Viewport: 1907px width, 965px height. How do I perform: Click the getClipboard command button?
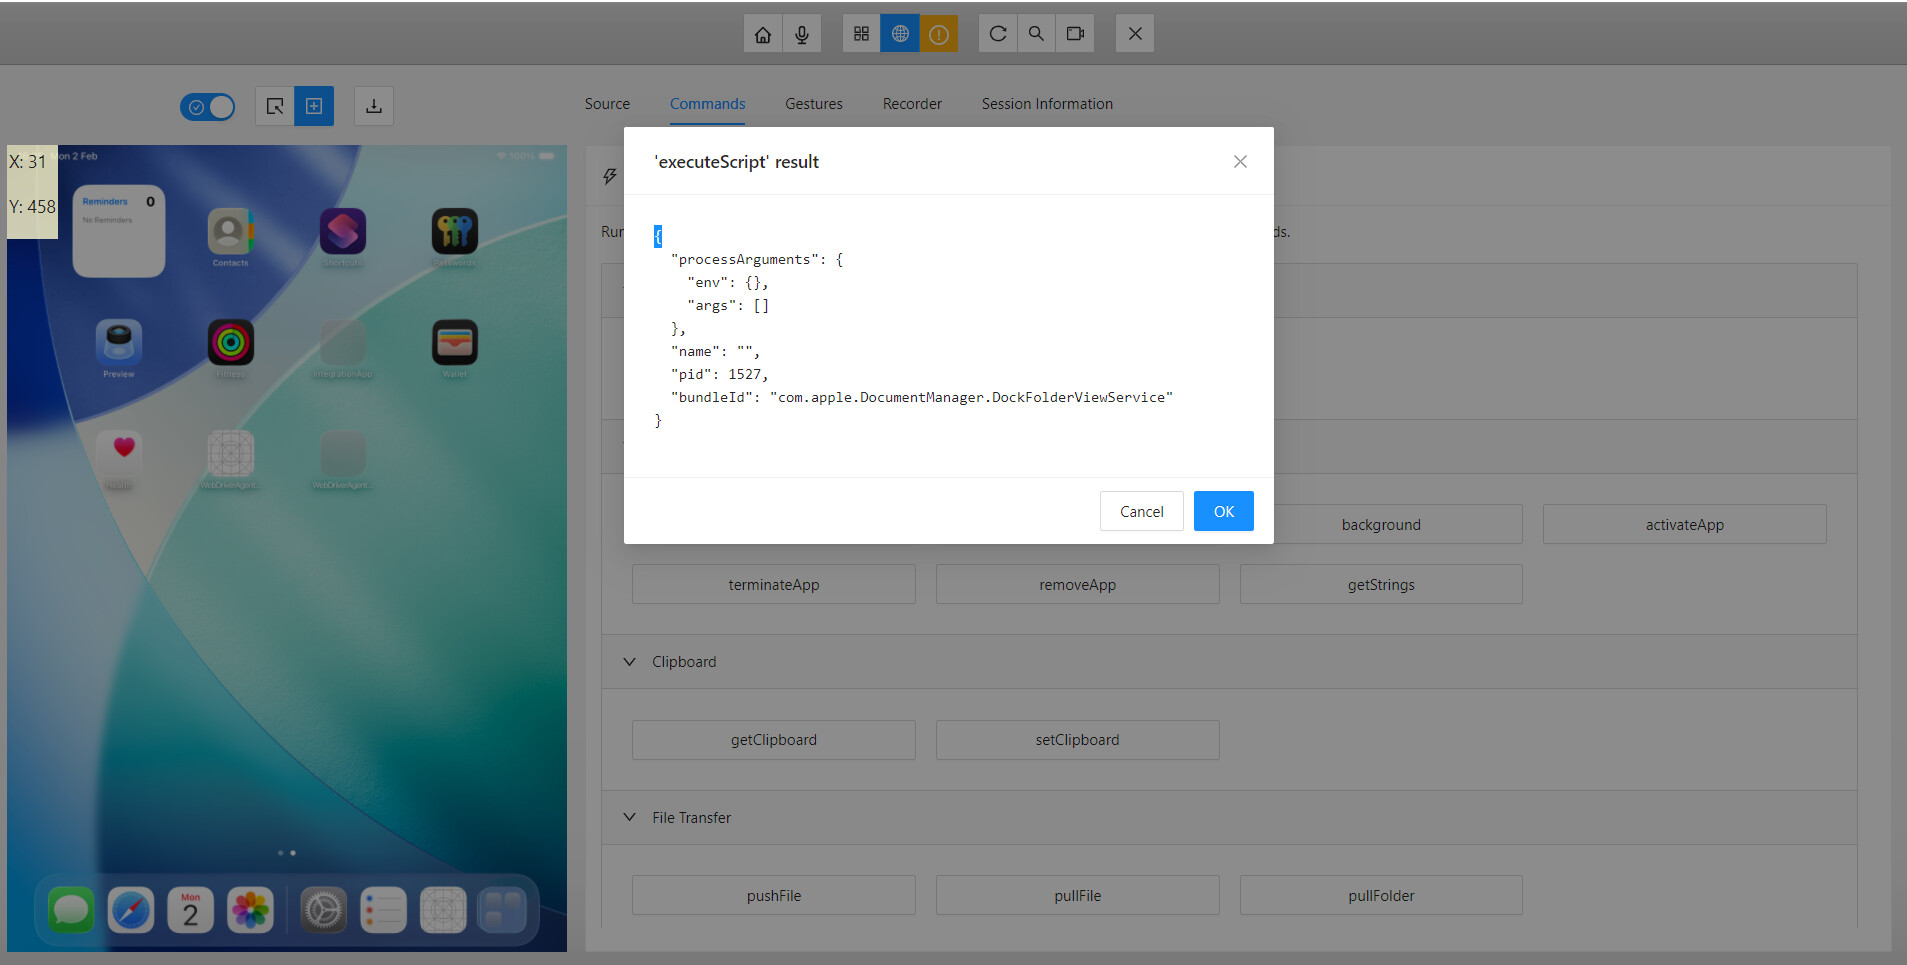tap(773, 740)
